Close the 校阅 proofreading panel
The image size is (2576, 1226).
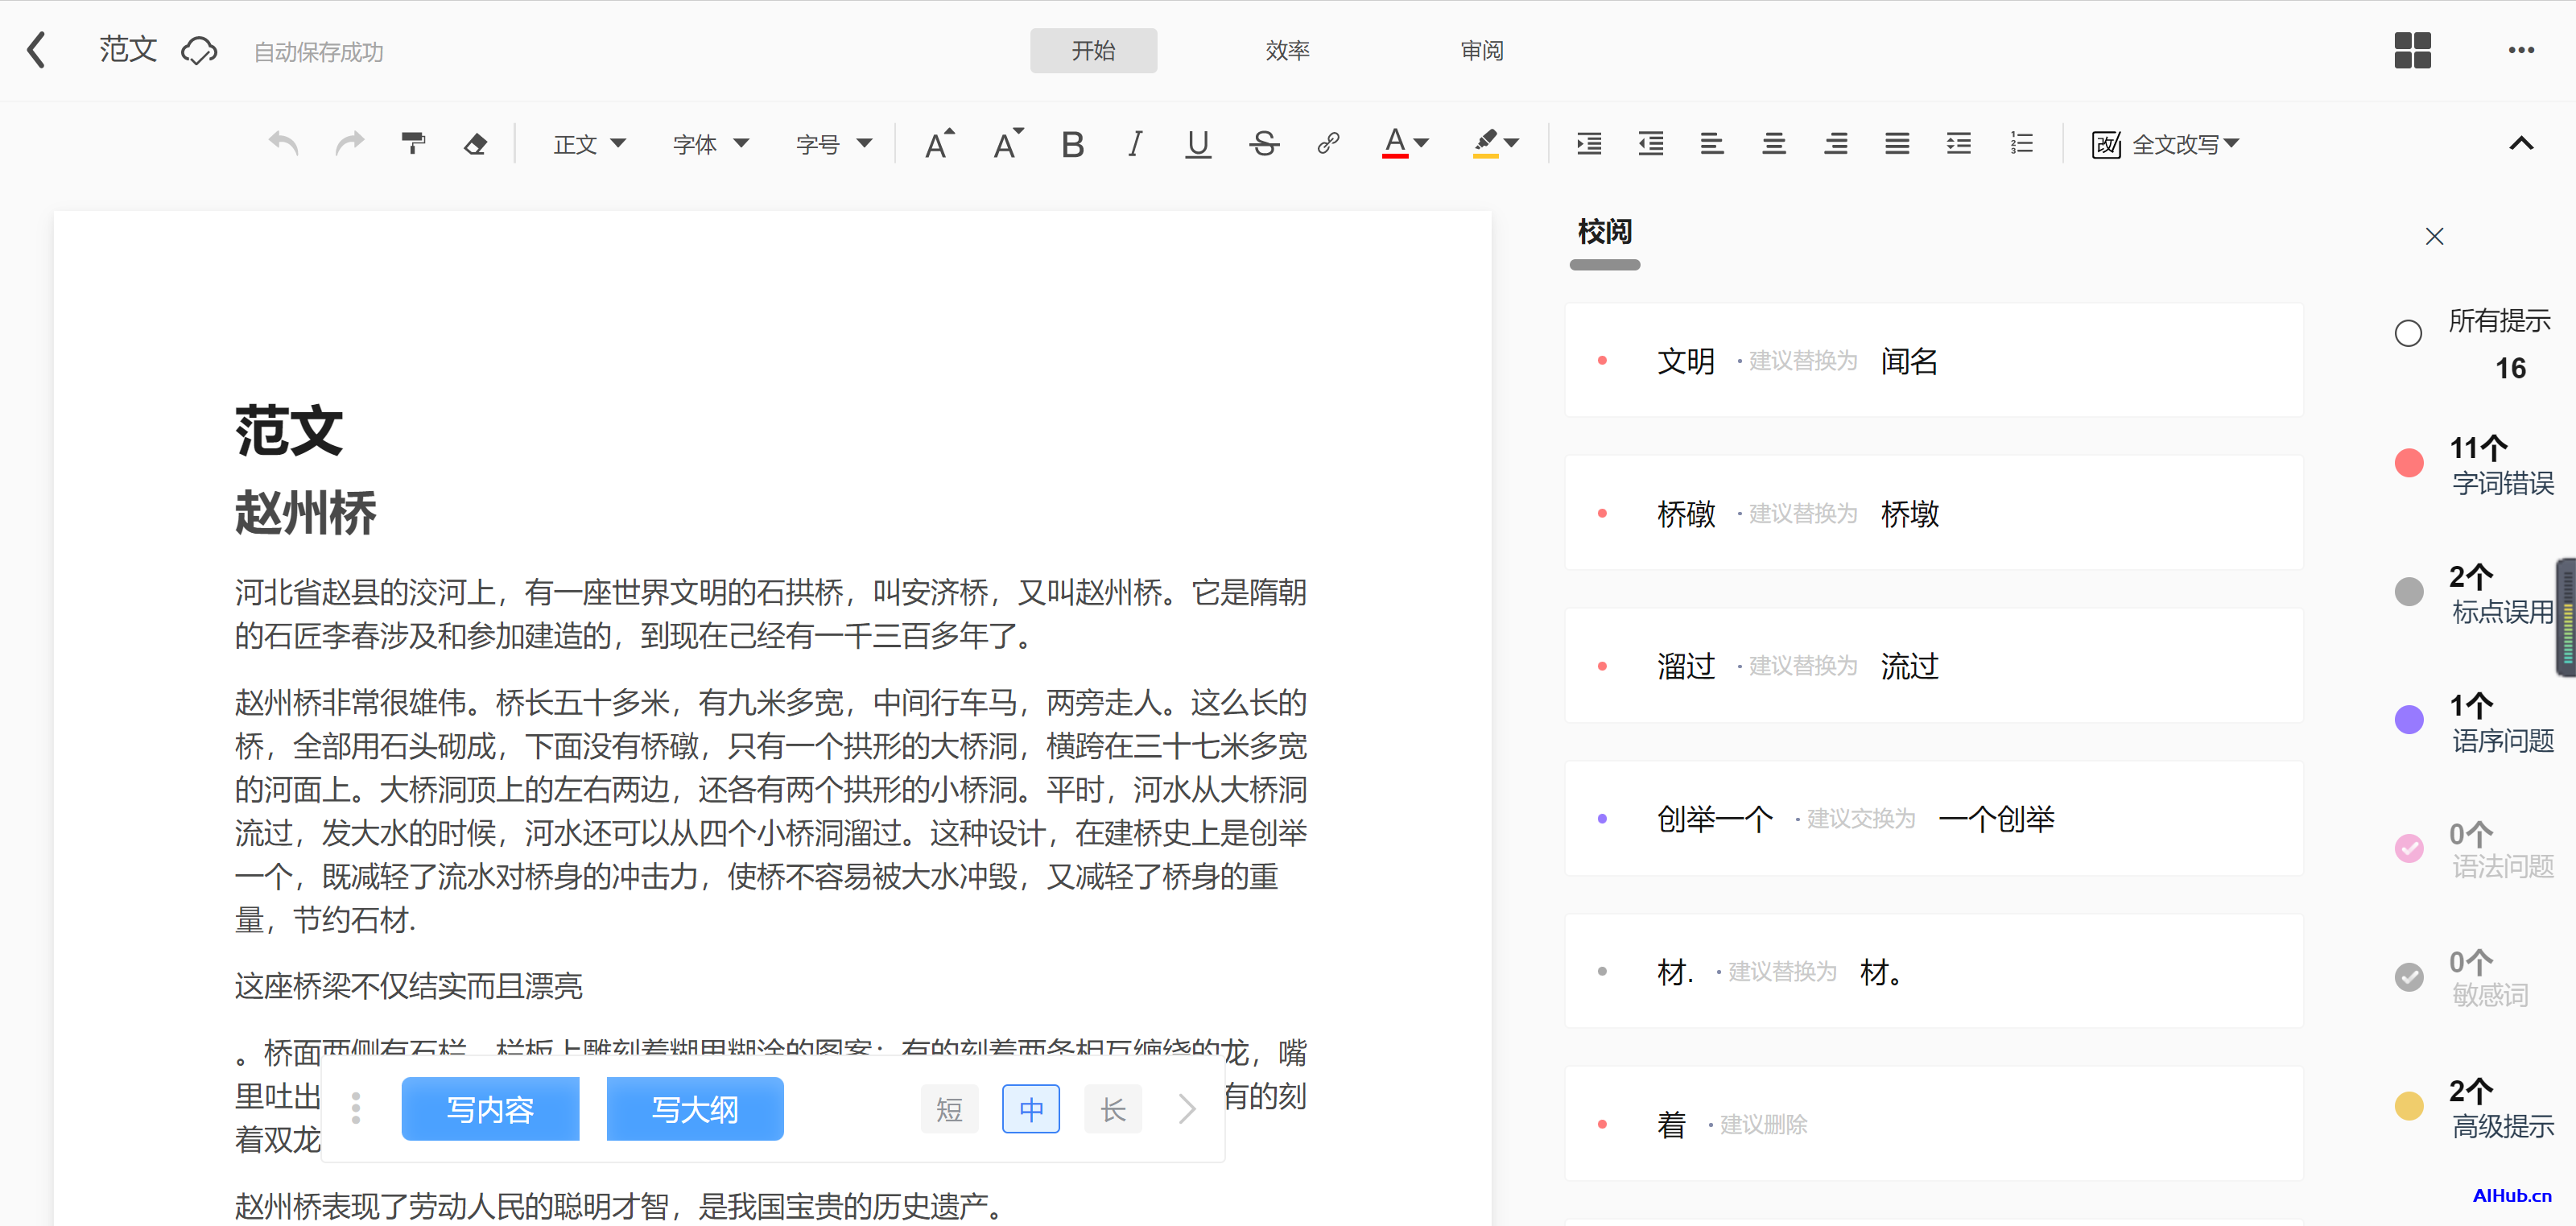pos(2435,236)
